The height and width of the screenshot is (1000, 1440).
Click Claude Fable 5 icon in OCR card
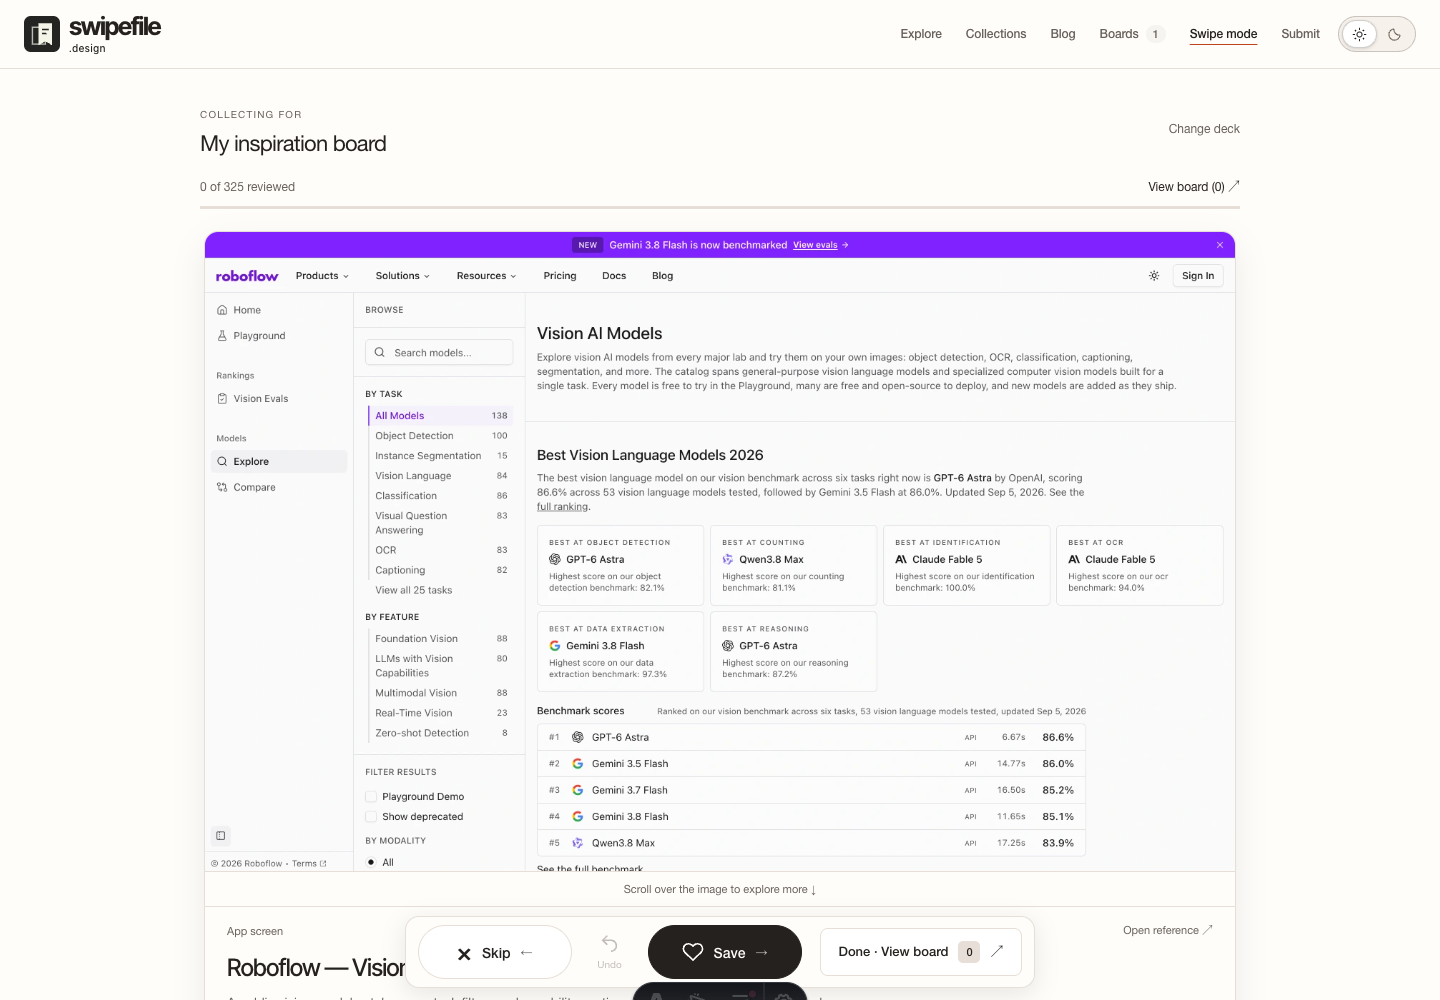pos(1074,560)
